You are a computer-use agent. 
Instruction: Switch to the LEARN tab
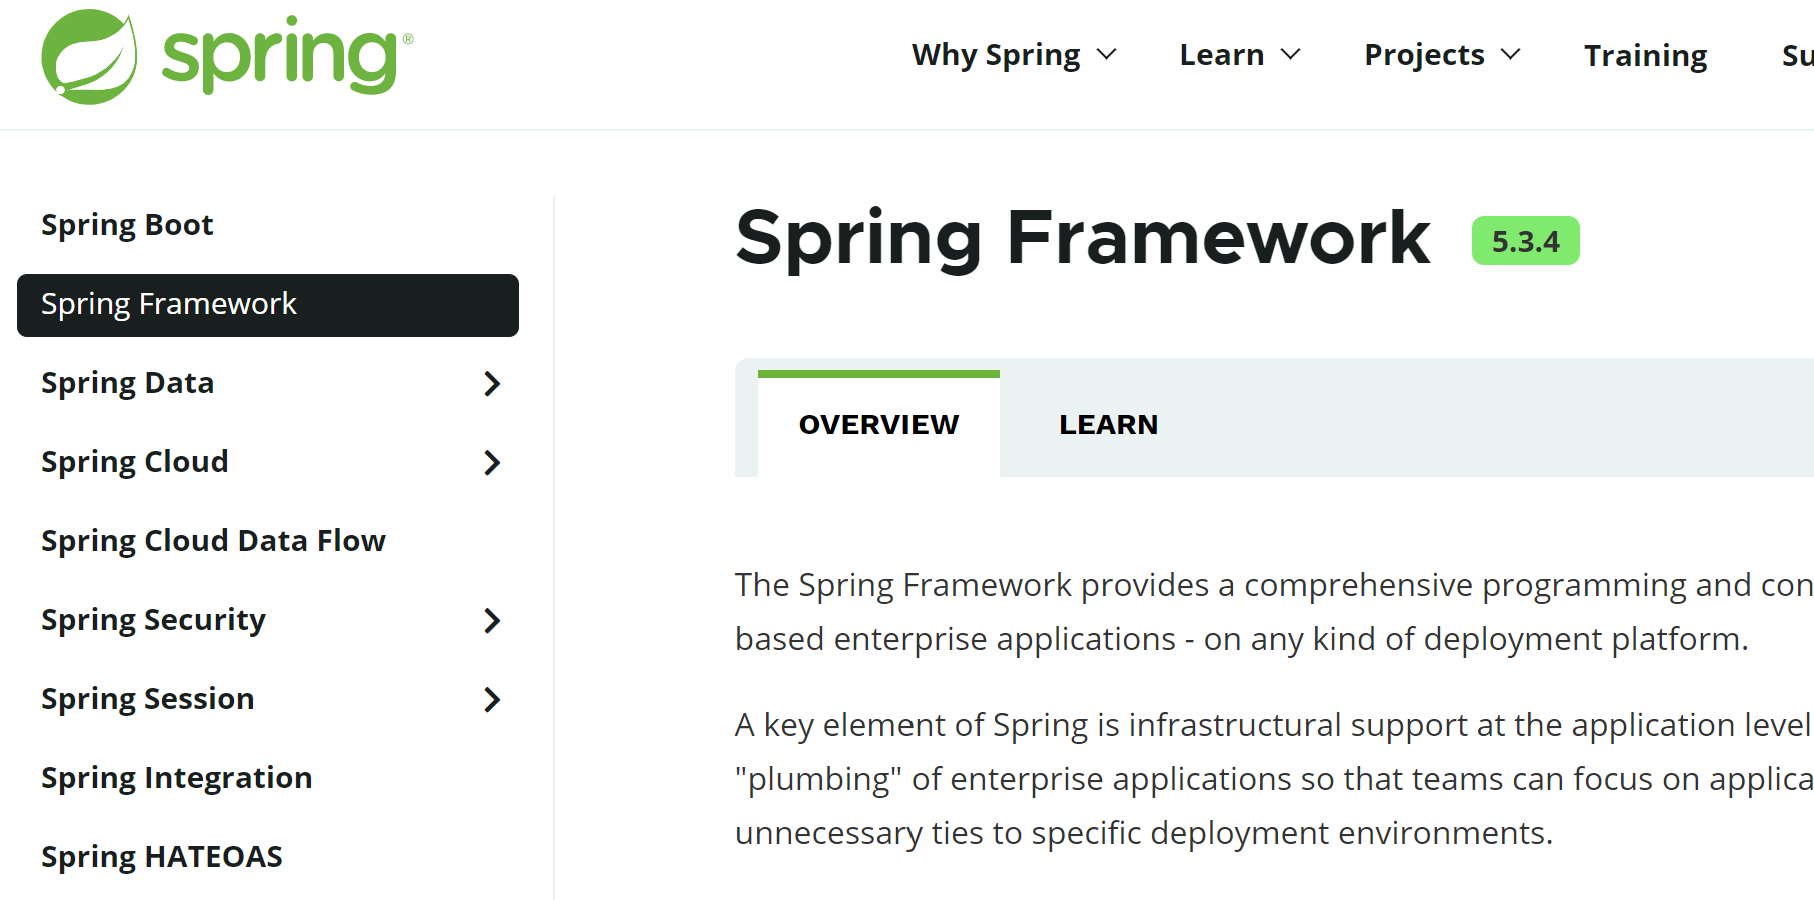pos(1108,424)
